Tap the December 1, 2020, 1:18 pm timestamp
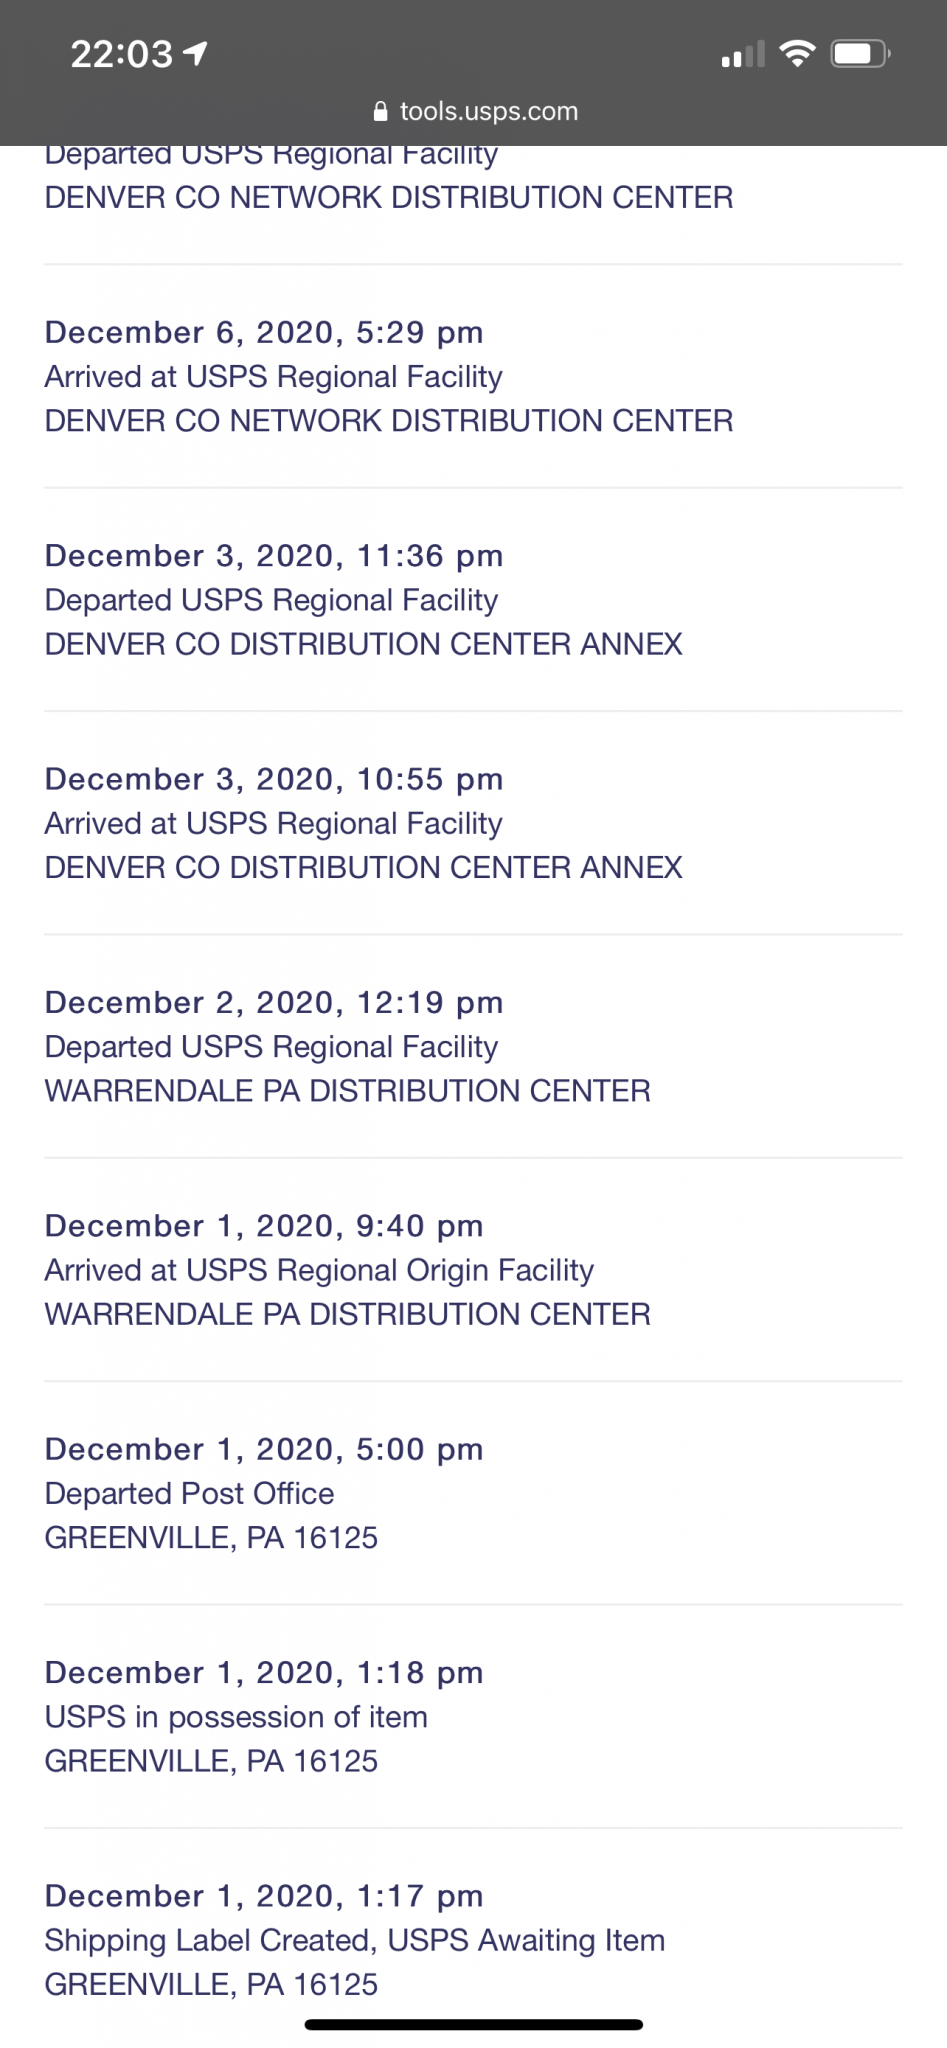The image size is (947, 2048). (264, 1672)
